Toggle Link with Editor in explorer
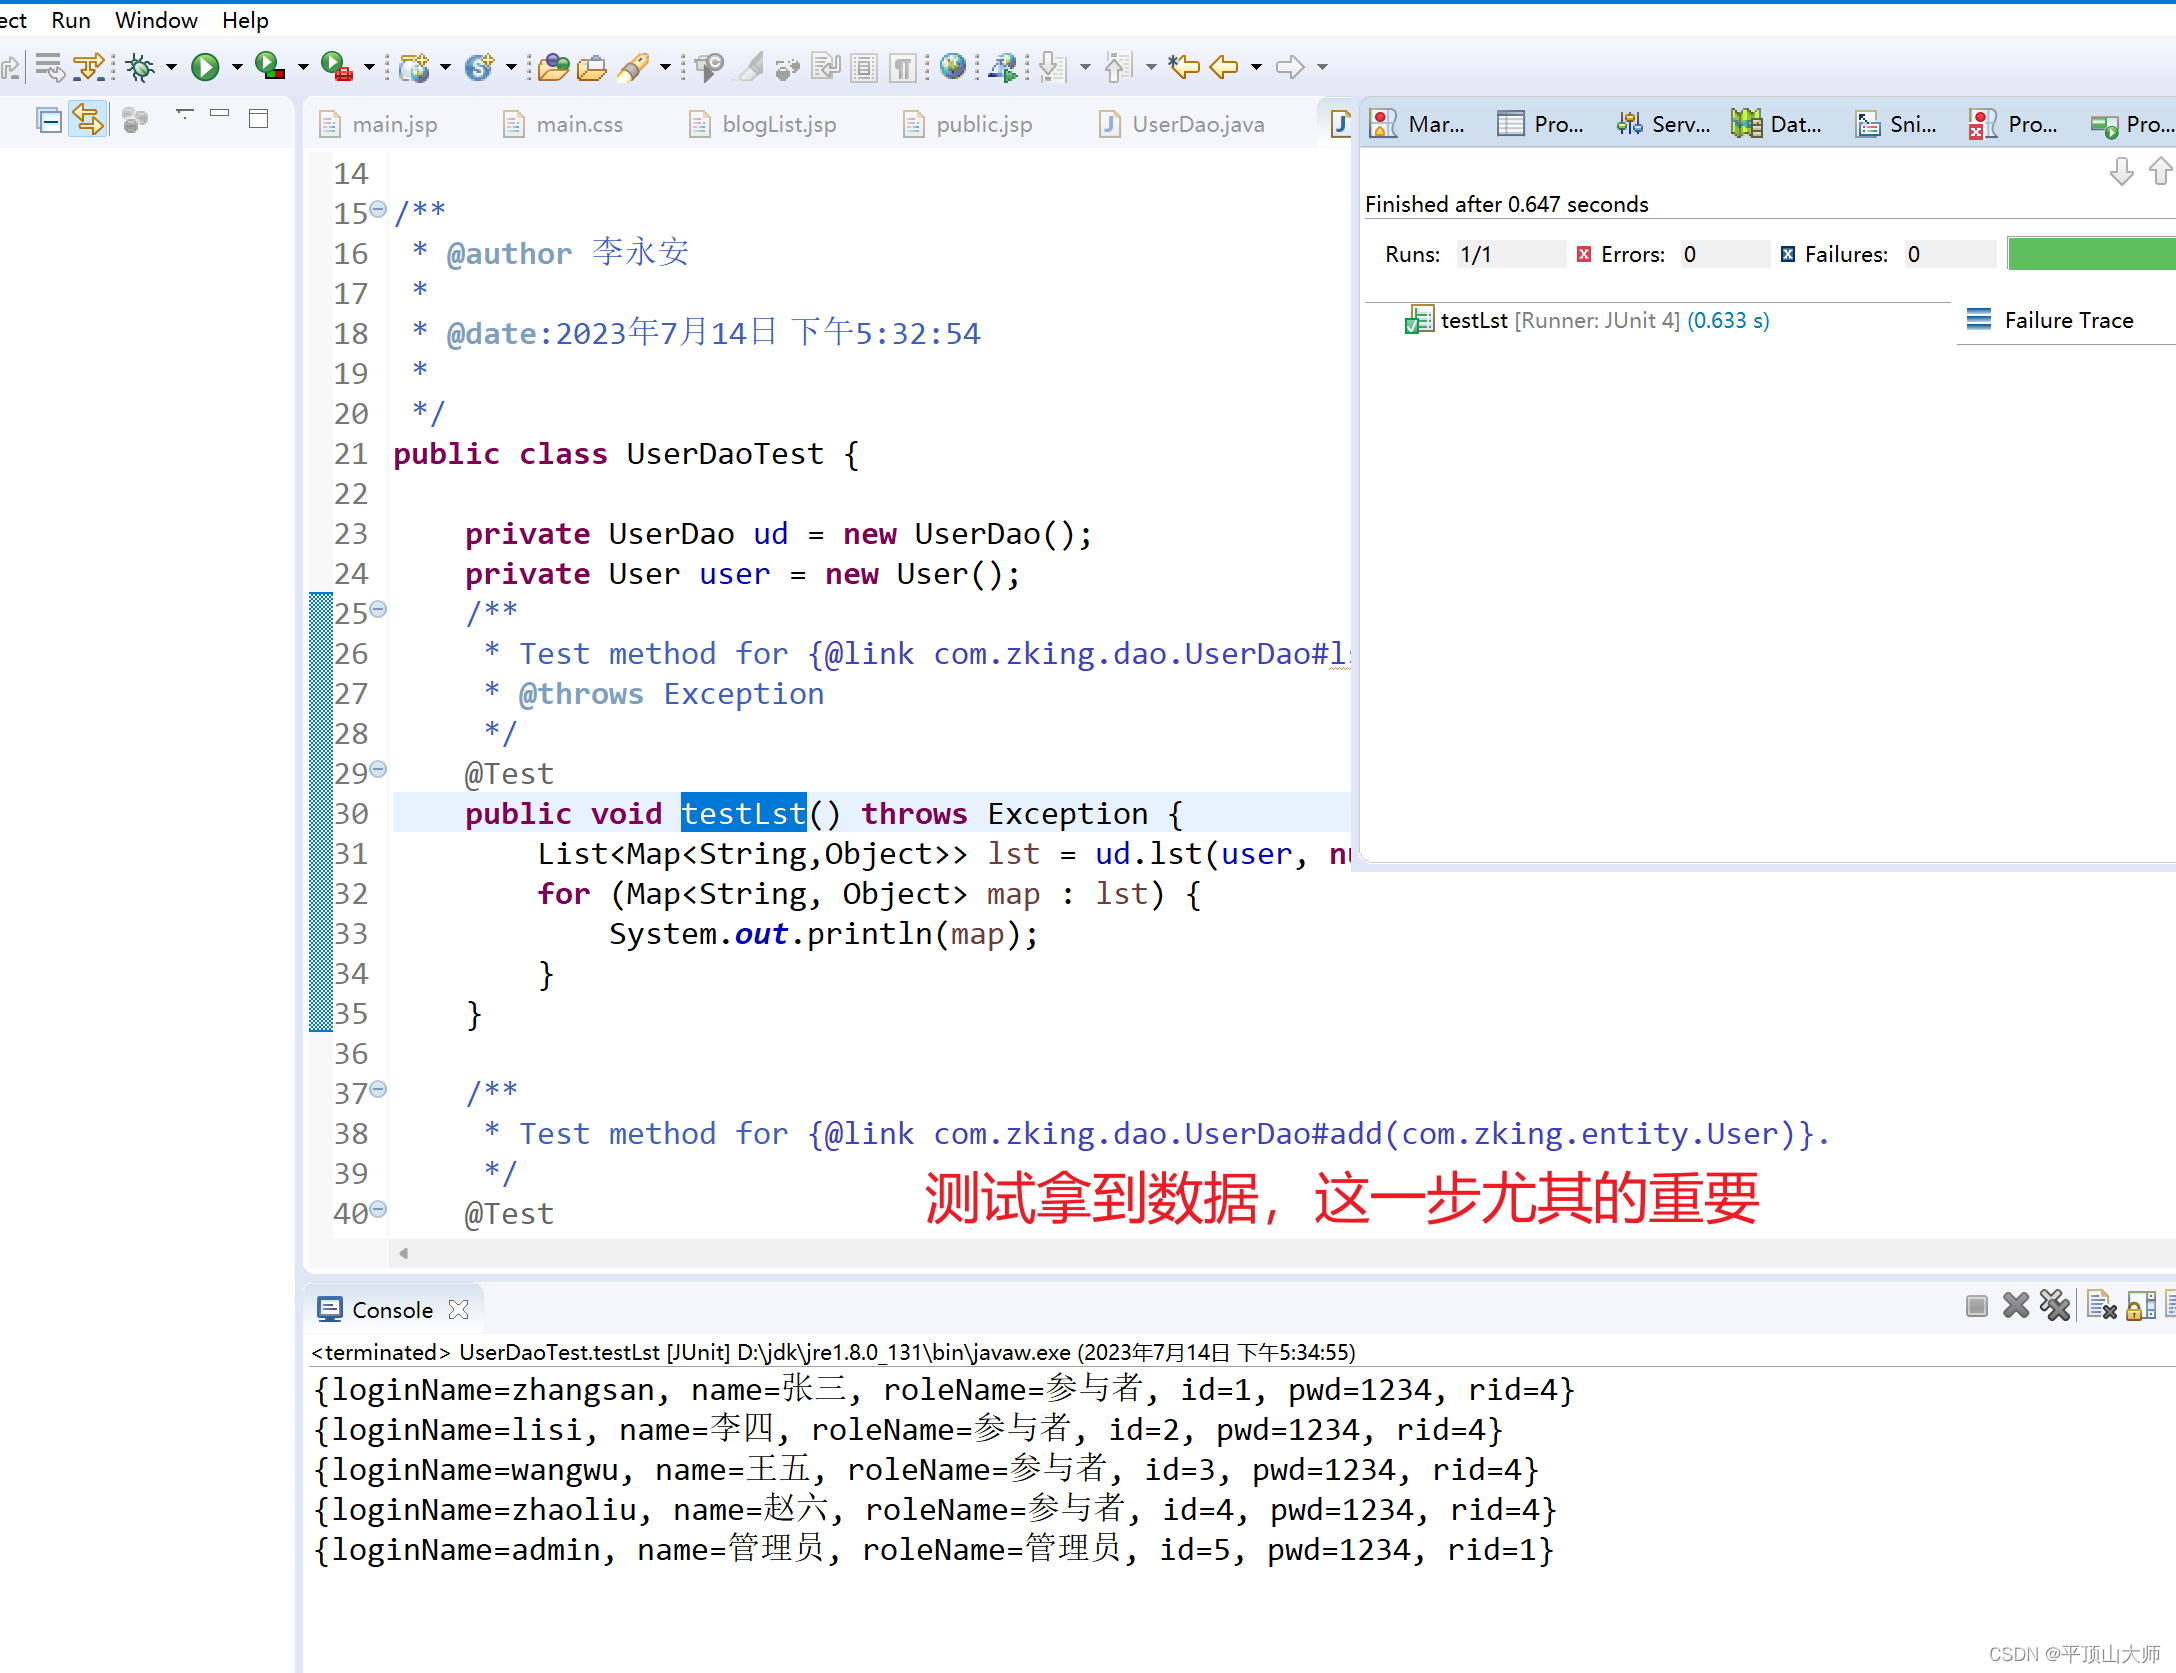The width and height of the screenshot is (2176, 1673). 88,121
